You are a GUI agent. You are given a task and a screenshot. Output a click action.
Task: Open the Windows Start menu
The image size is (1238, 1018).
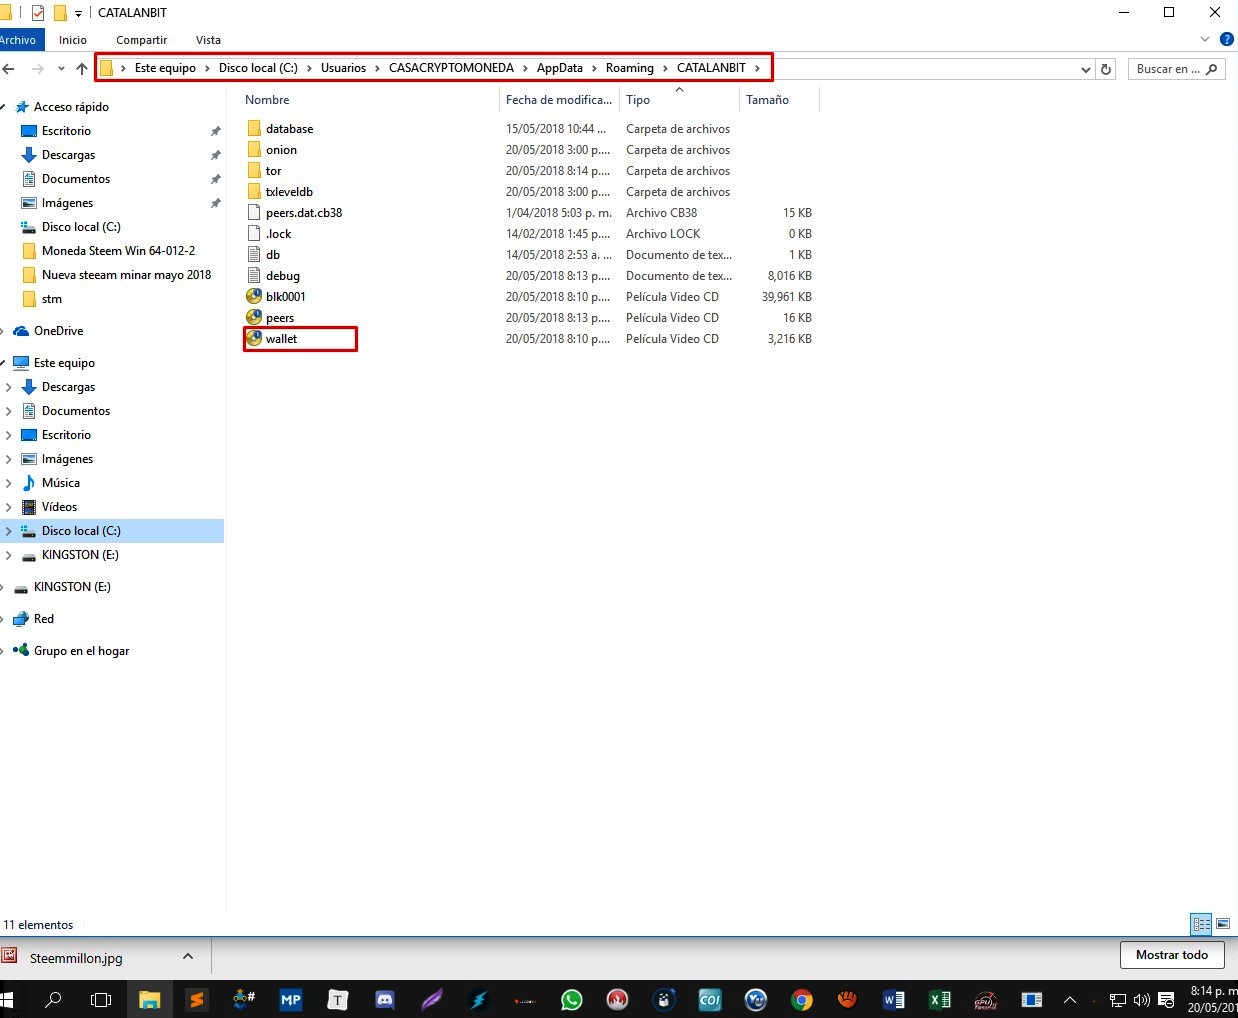click(8, 999)
